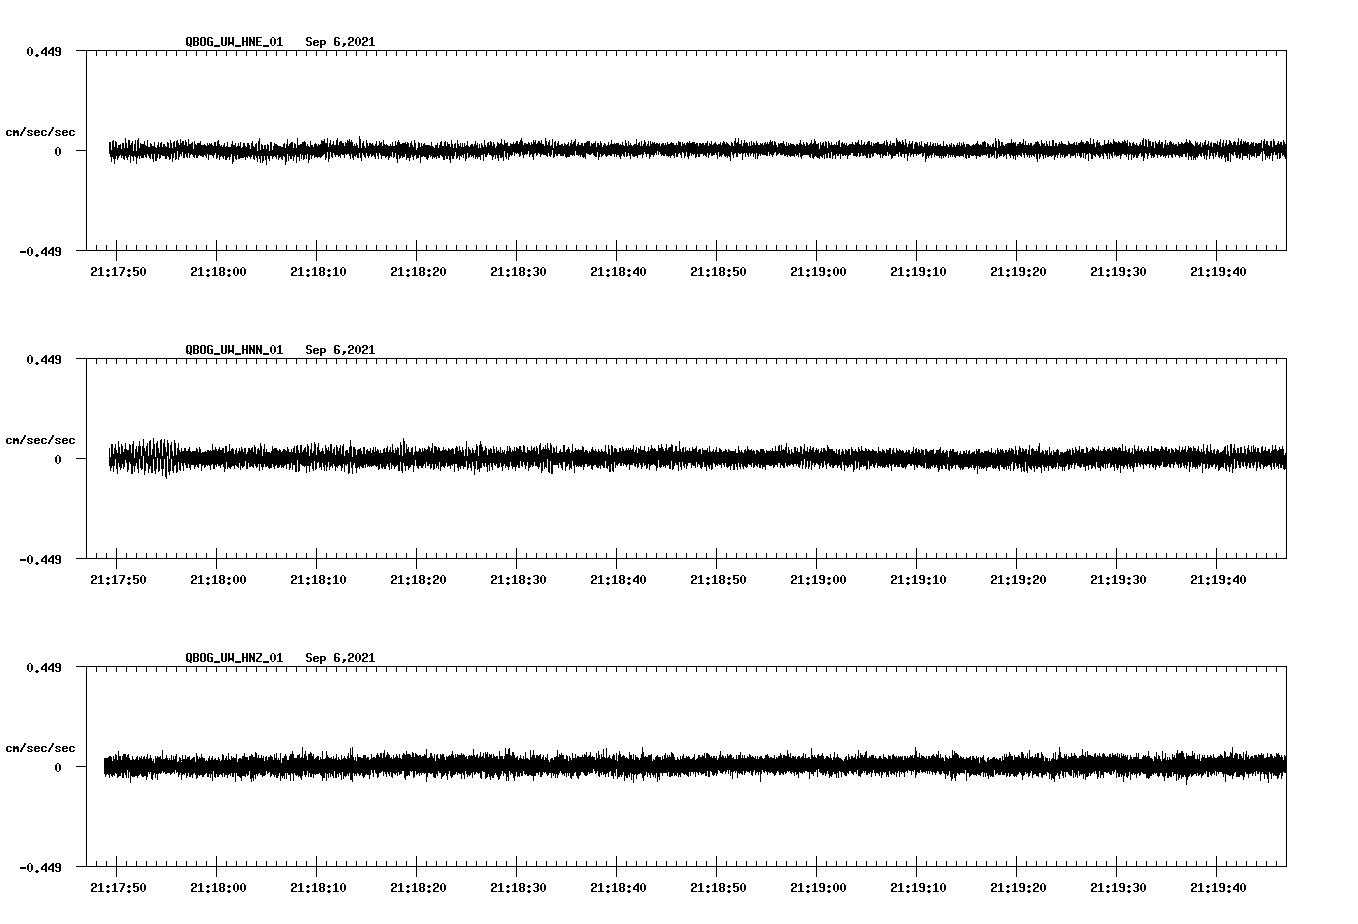Click 21:19:40 time label under HNN plot
This screenshot has height=924, width=1358.
tap(1218, 580)
